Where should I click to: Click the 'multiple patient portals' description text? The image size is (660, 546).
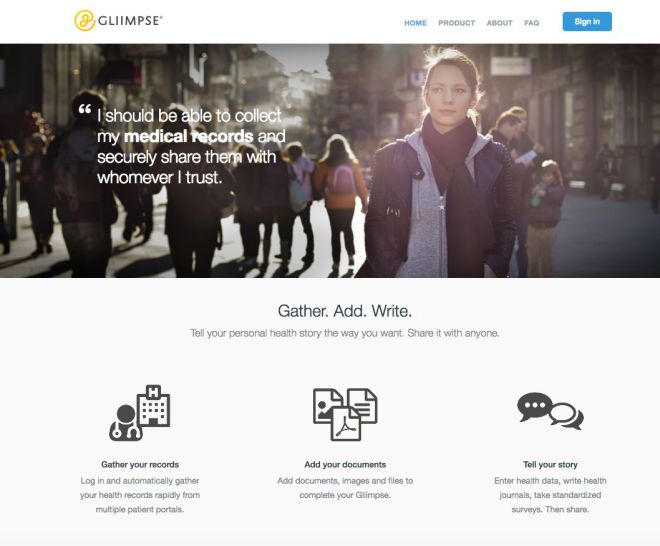(x=140, y=509)
